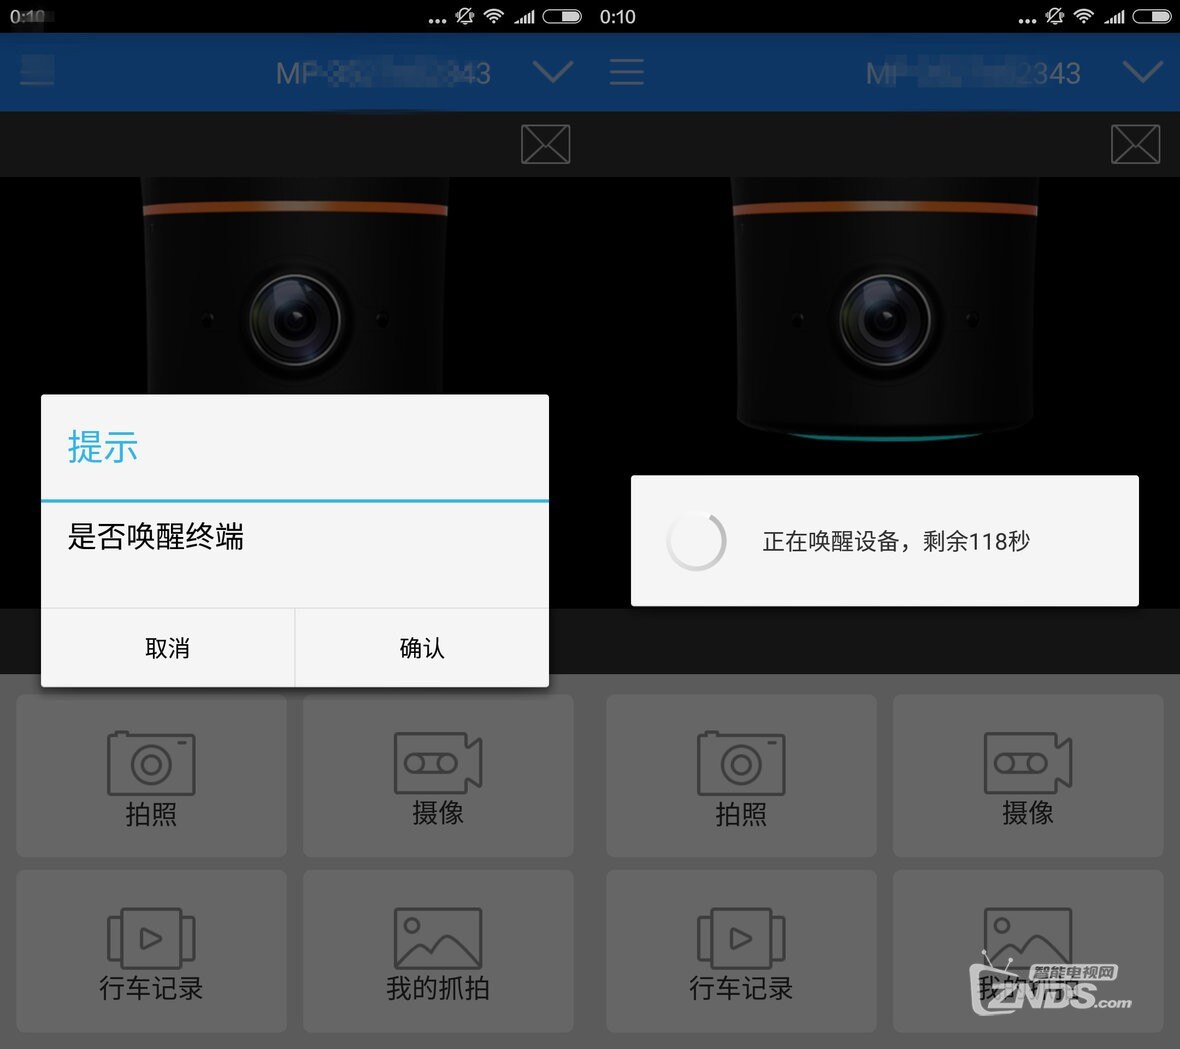Tap the 摄像 video recording icon on the left
The height and width of the screenshot is (1049, 1180).
pos(437,775)
